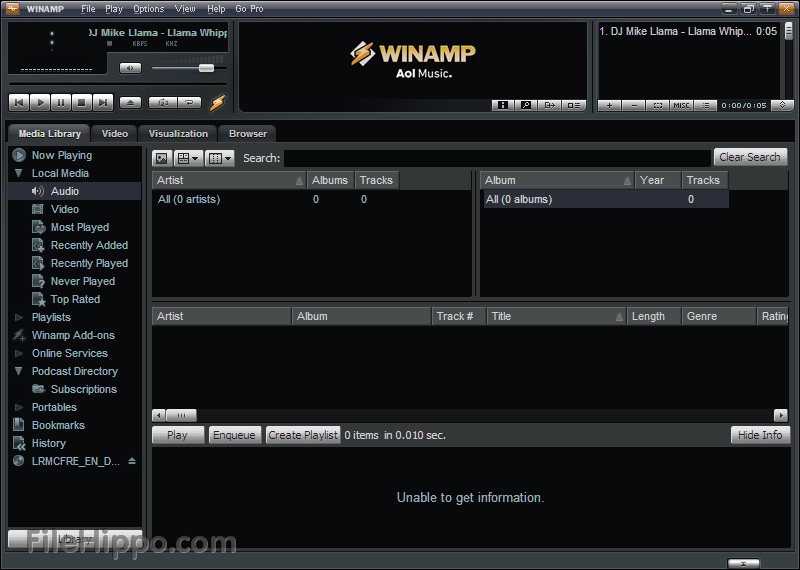Image resolution: width=800 pixels, height=570 pixels.
Task: Toggle shuffle mode on
Action: click(162, 102)
